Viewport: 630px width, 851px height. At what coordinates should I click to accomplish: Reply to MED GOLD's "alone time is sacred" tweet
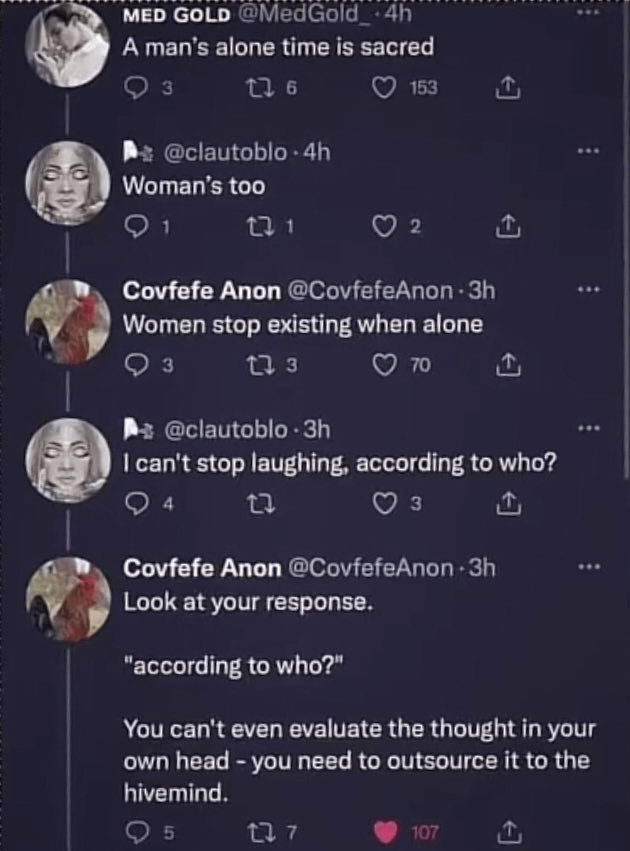(135, 88)
